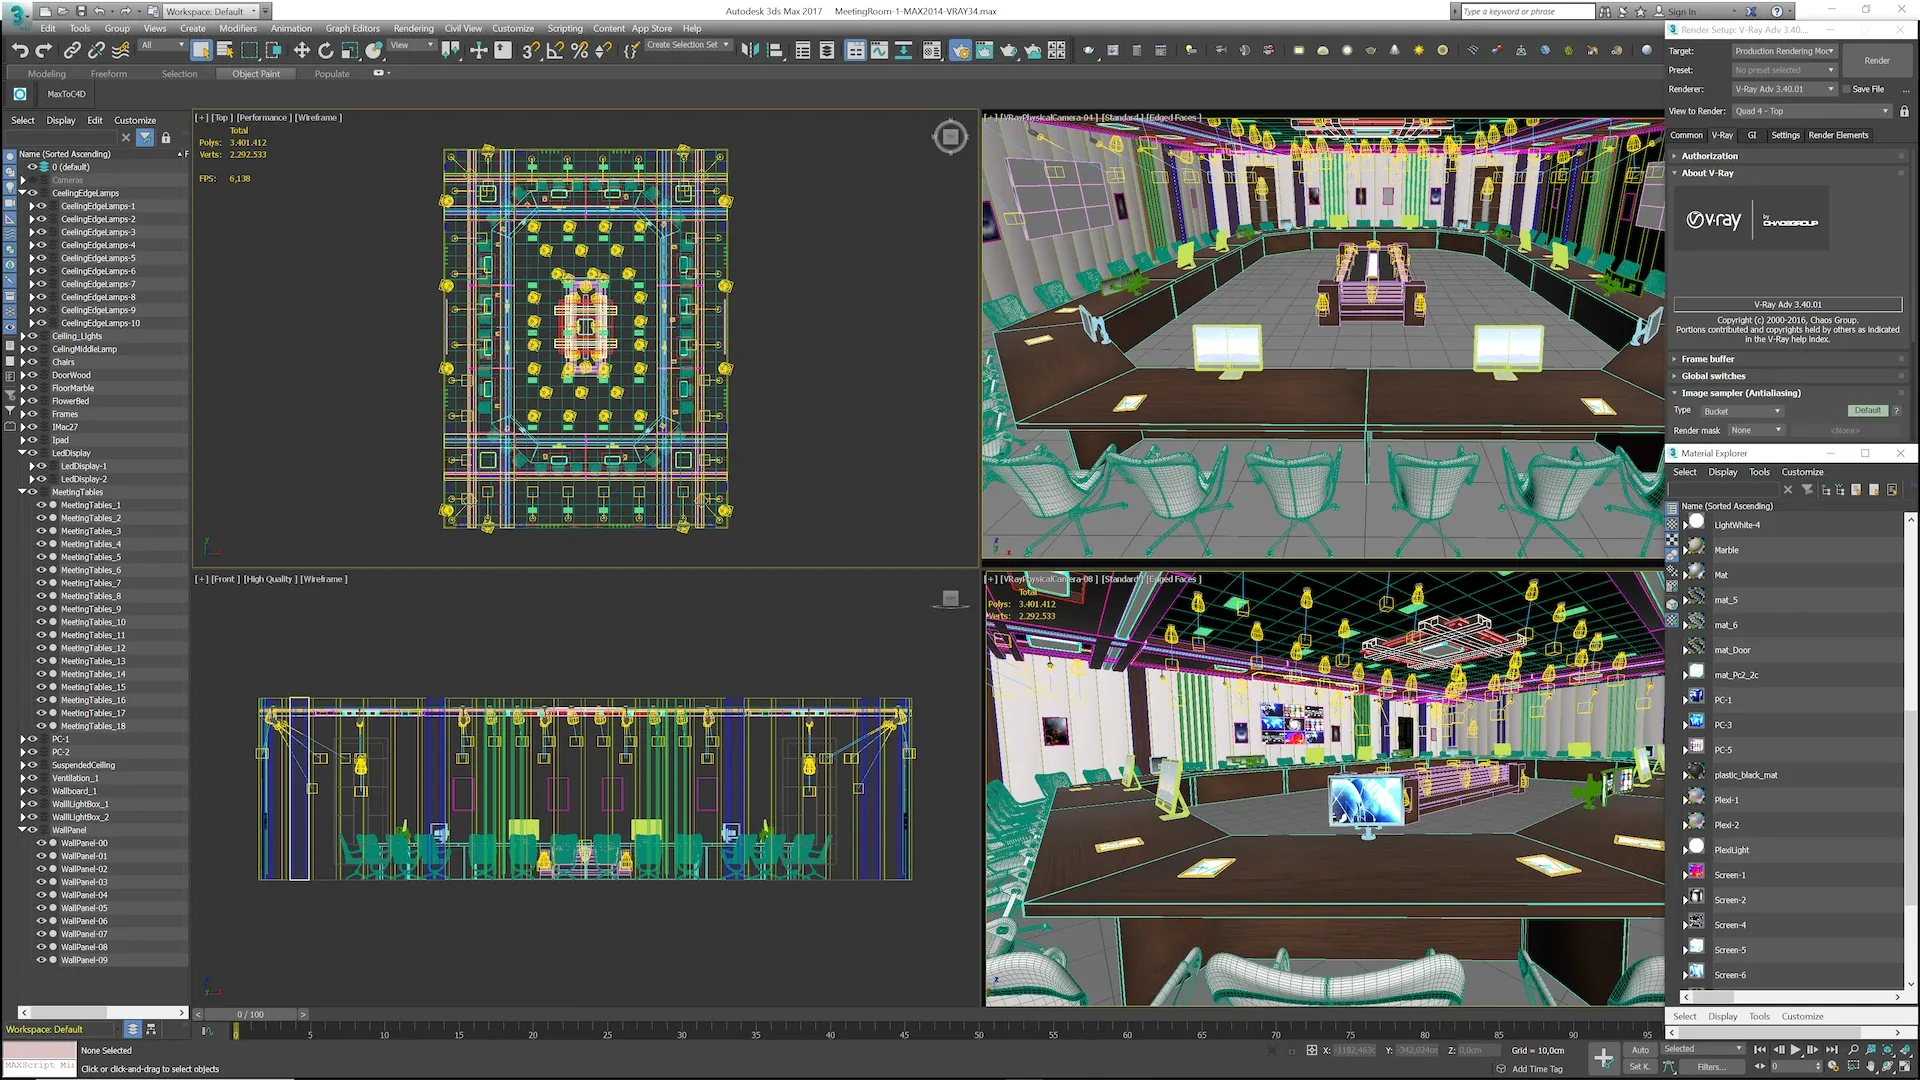Toggle visibility of WallPanel-03
The image size is (1920, 1080).
(42, 882)
